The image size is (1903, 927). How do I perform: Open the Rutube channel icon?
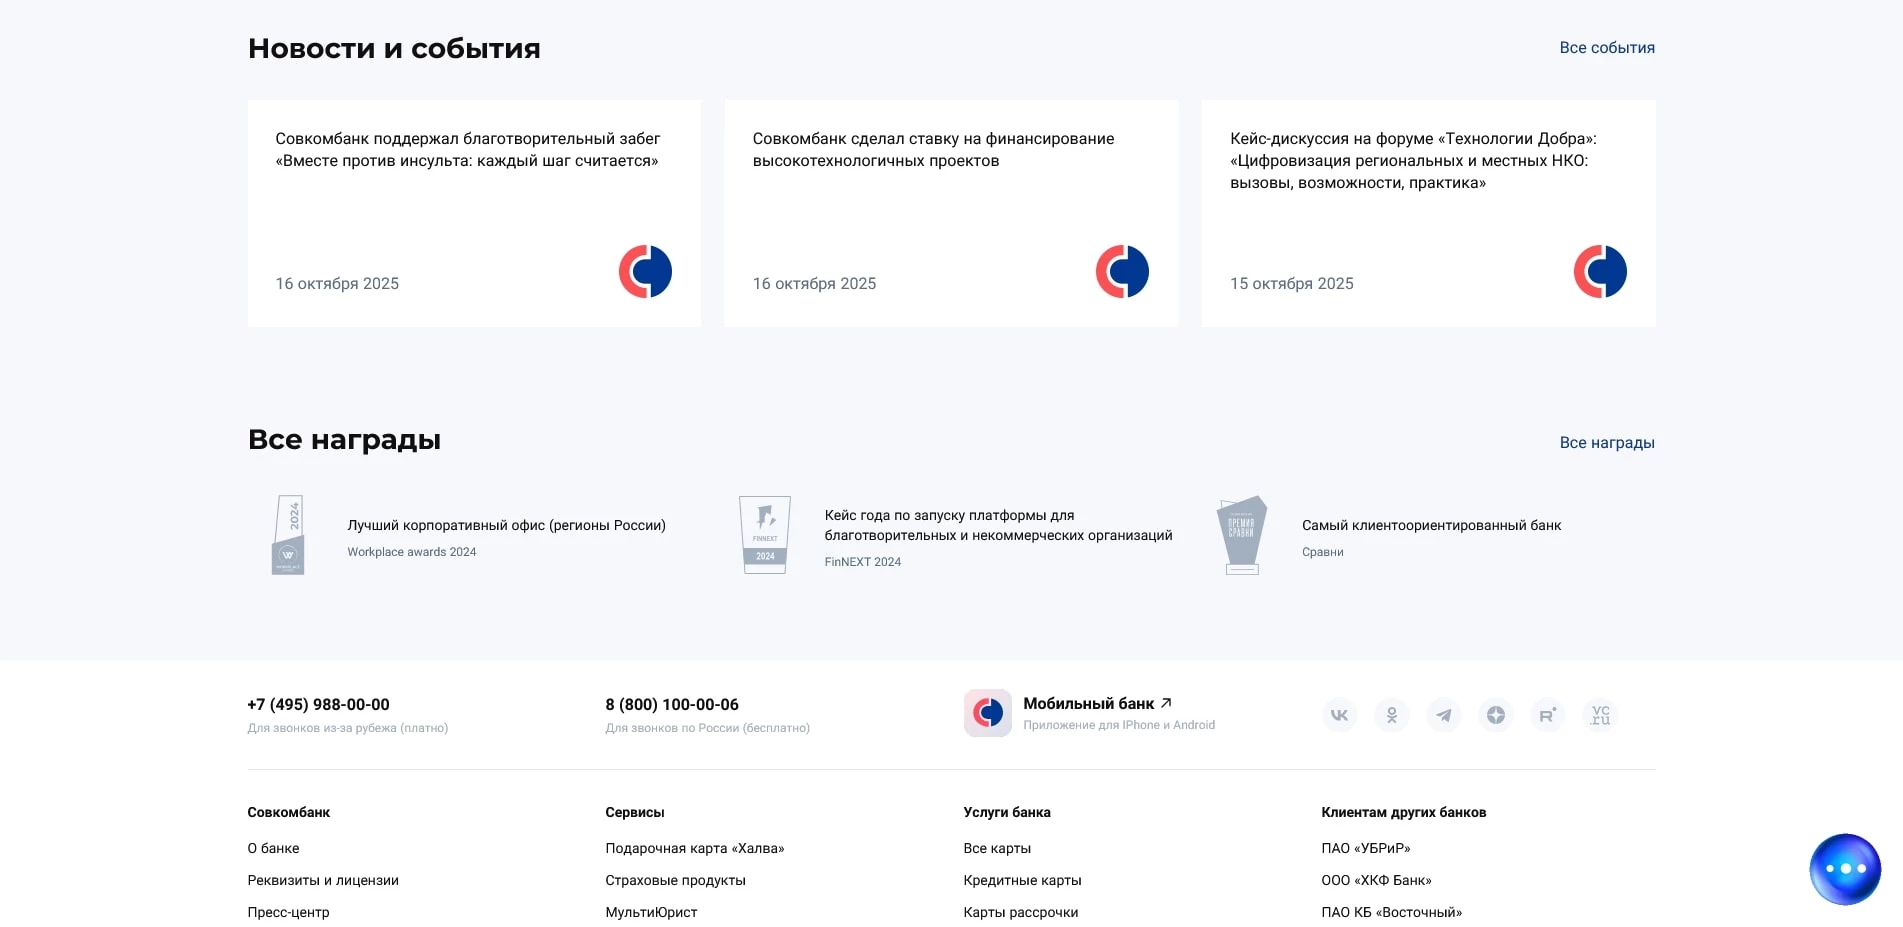point(1548,715)
